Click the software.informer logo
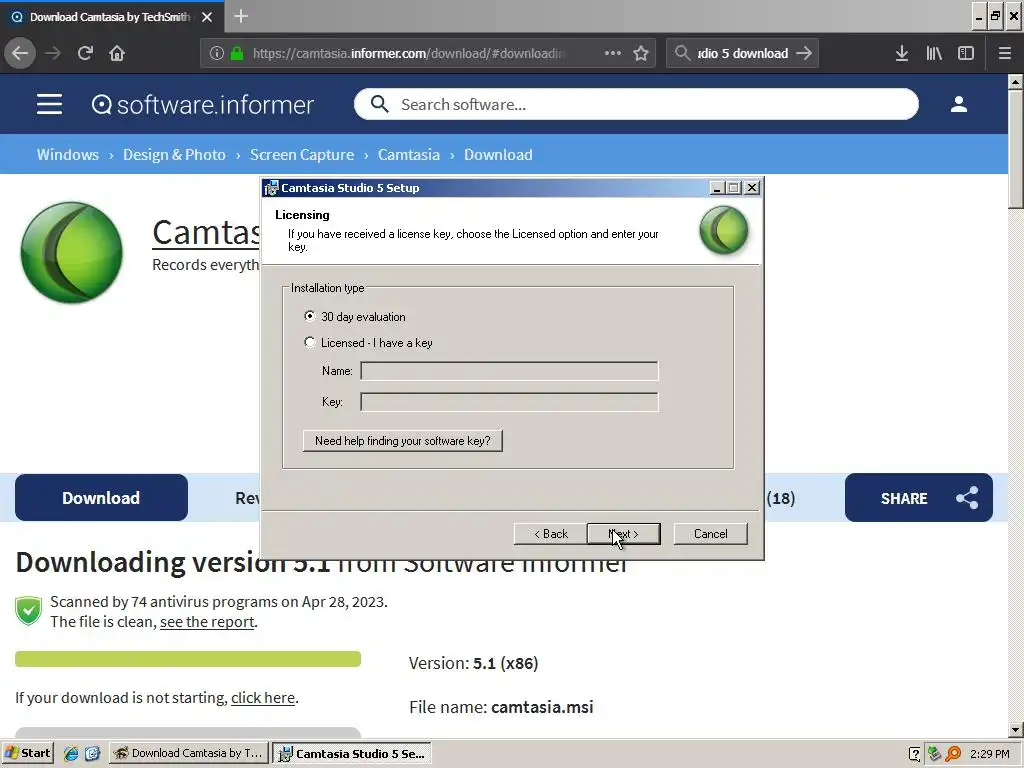Viewport: 1024px width, 768px height. (202, 104)
